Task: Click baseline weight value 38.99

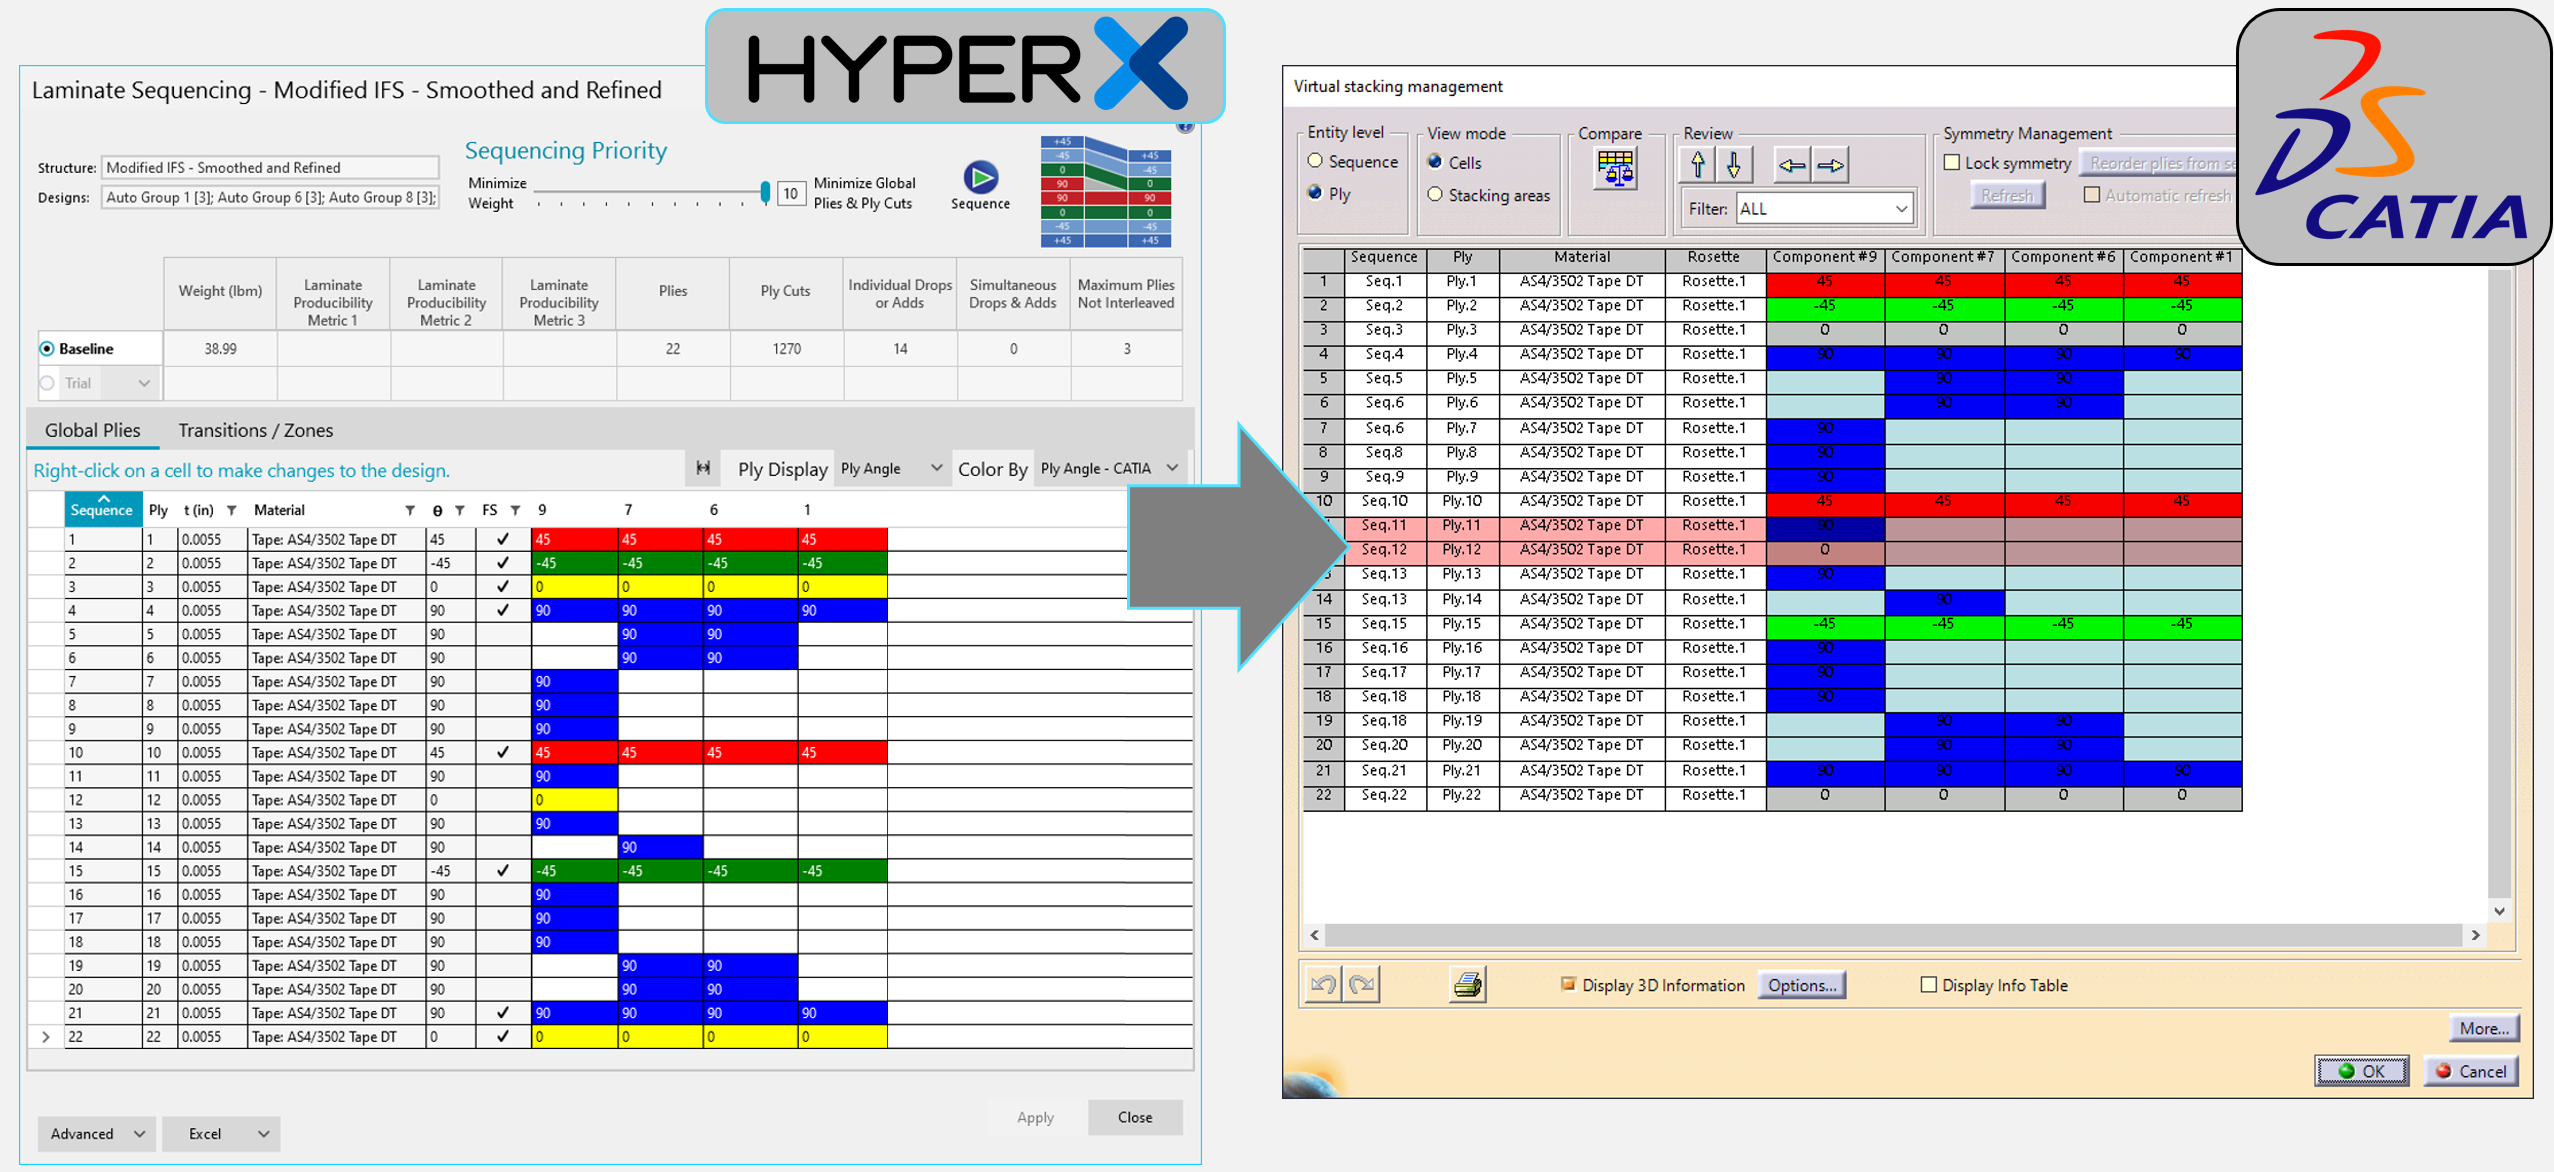Action: pyautogui.click(x=220, y=349)
